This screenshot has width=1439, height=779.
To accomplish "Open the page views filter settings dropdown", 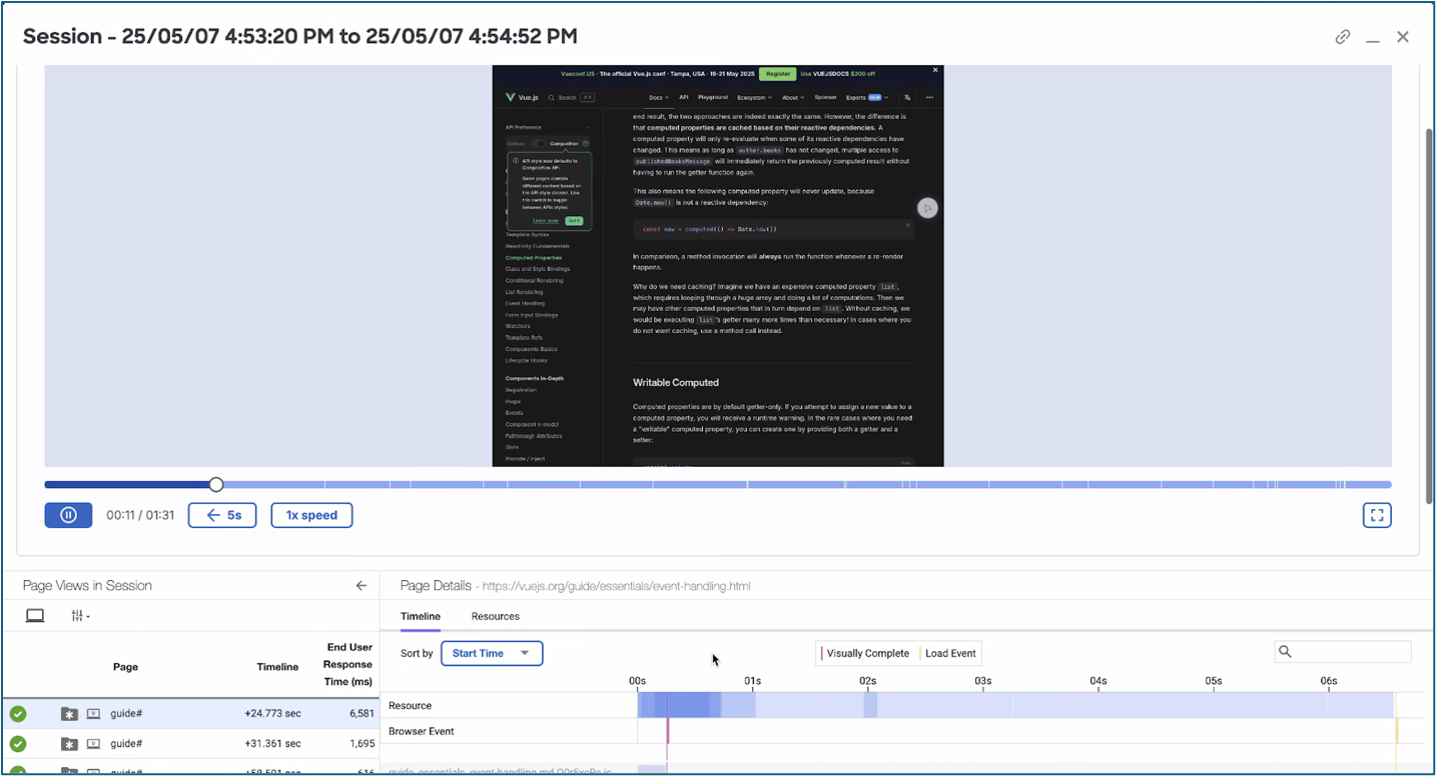I will (81, 616).
